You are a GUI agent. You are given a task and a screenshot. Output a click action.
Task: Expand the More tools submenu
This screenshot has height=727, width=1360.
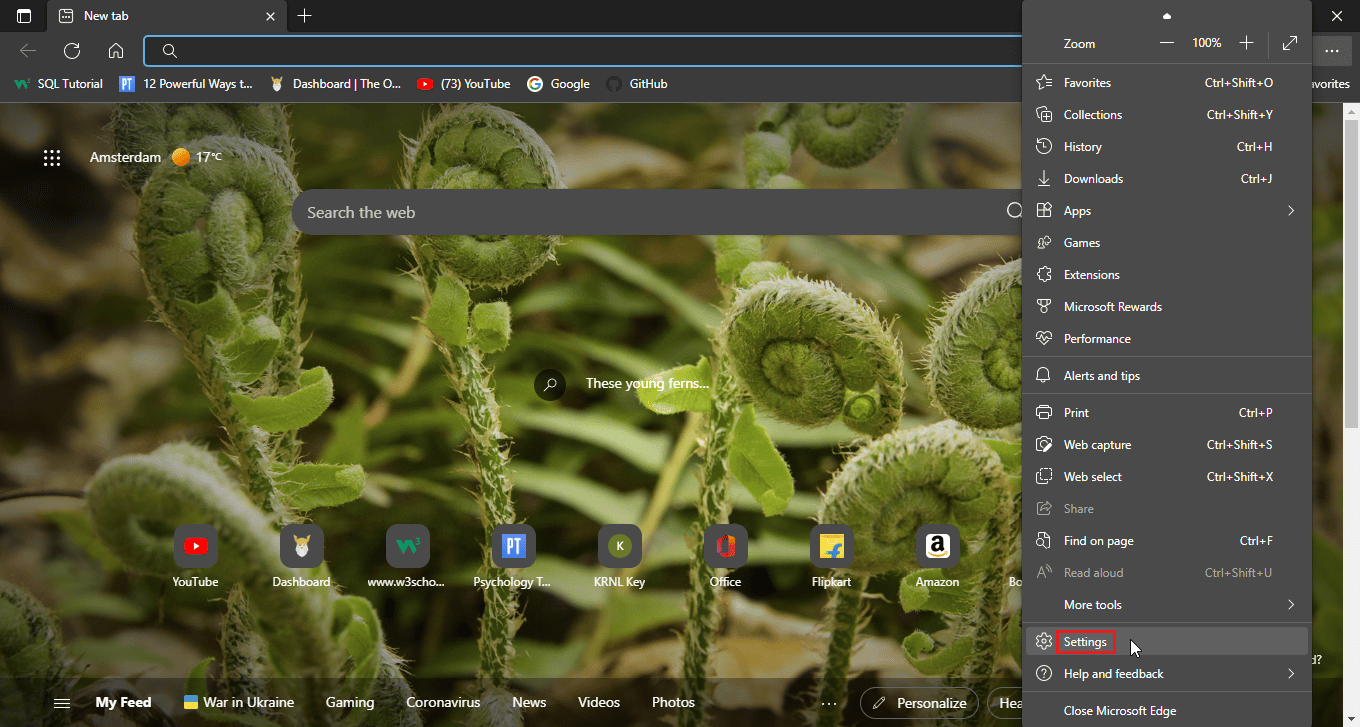(1290, 605)
